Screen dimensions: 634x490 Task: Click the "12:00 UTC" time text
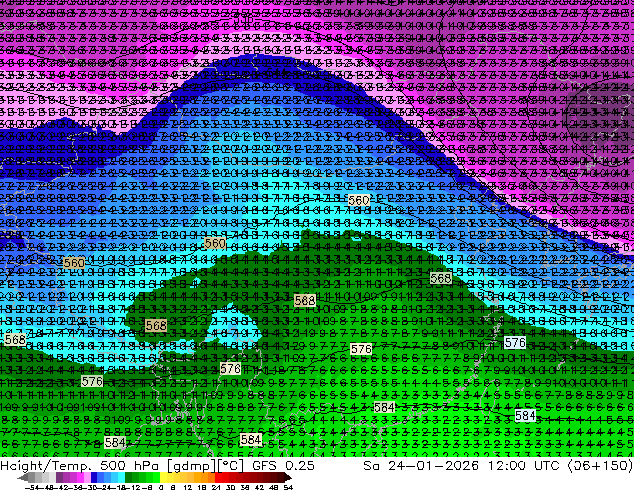pos(526,466)
